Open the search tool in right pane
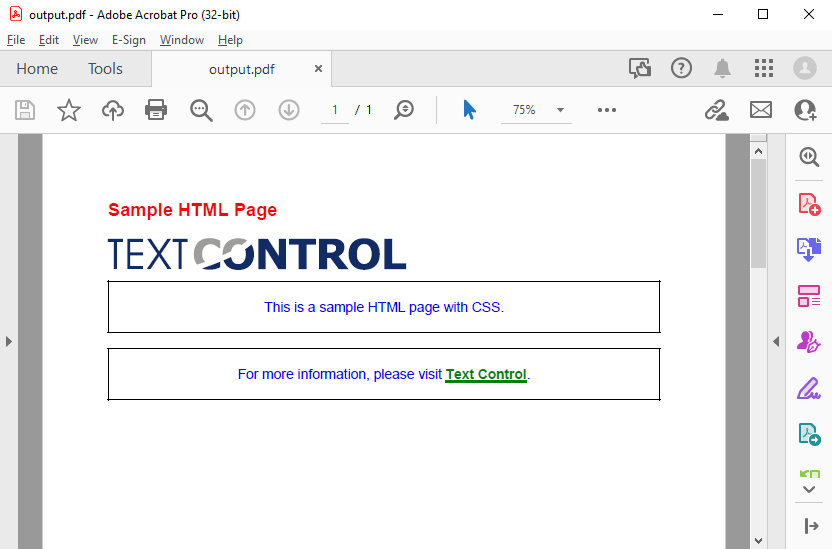The height and width of the screenshot is (549, 832). (x=809, y=157)
